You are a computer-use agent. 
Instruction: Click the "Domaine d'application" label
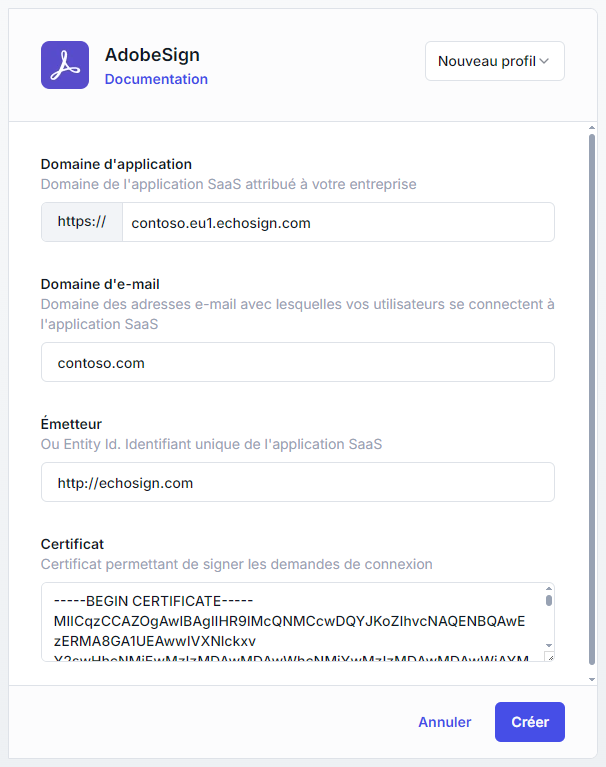(x=116, y=164)
